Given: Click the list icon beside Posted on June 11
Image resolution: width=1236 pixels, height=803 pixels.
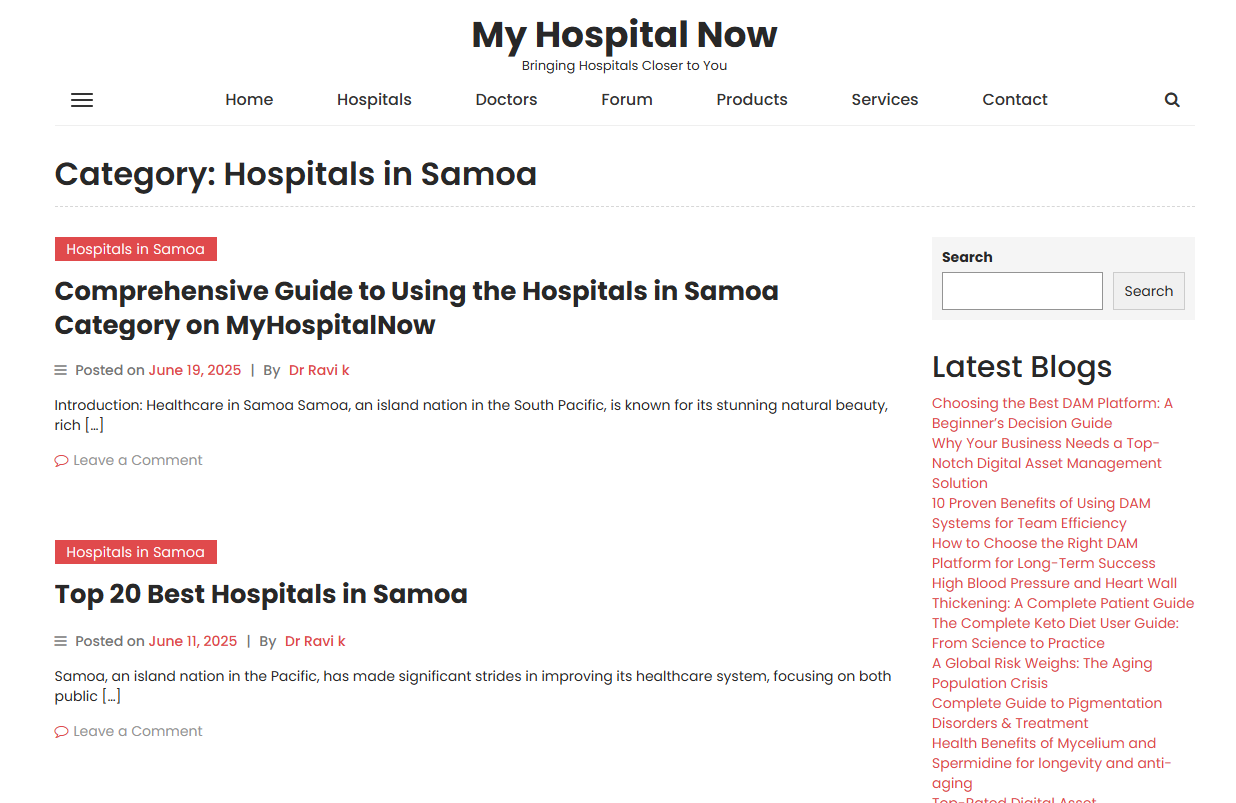Looking at the screenshot, I should [x=60, y=640].
